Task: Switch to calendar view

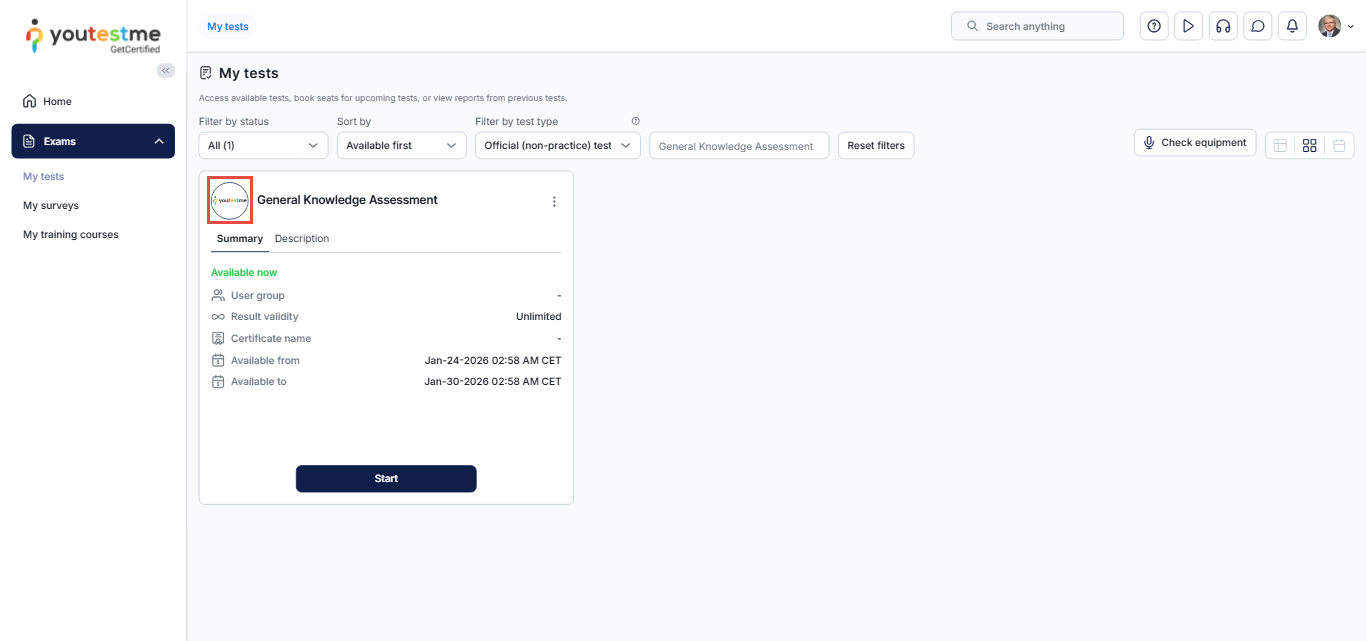Action: click(1339, 145)
